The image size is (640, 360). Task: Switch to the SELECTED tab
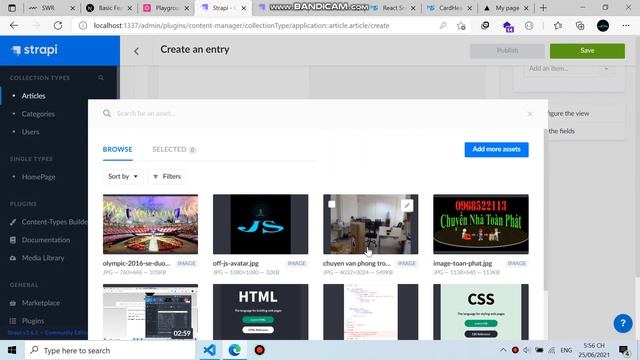tap(174, 149)
